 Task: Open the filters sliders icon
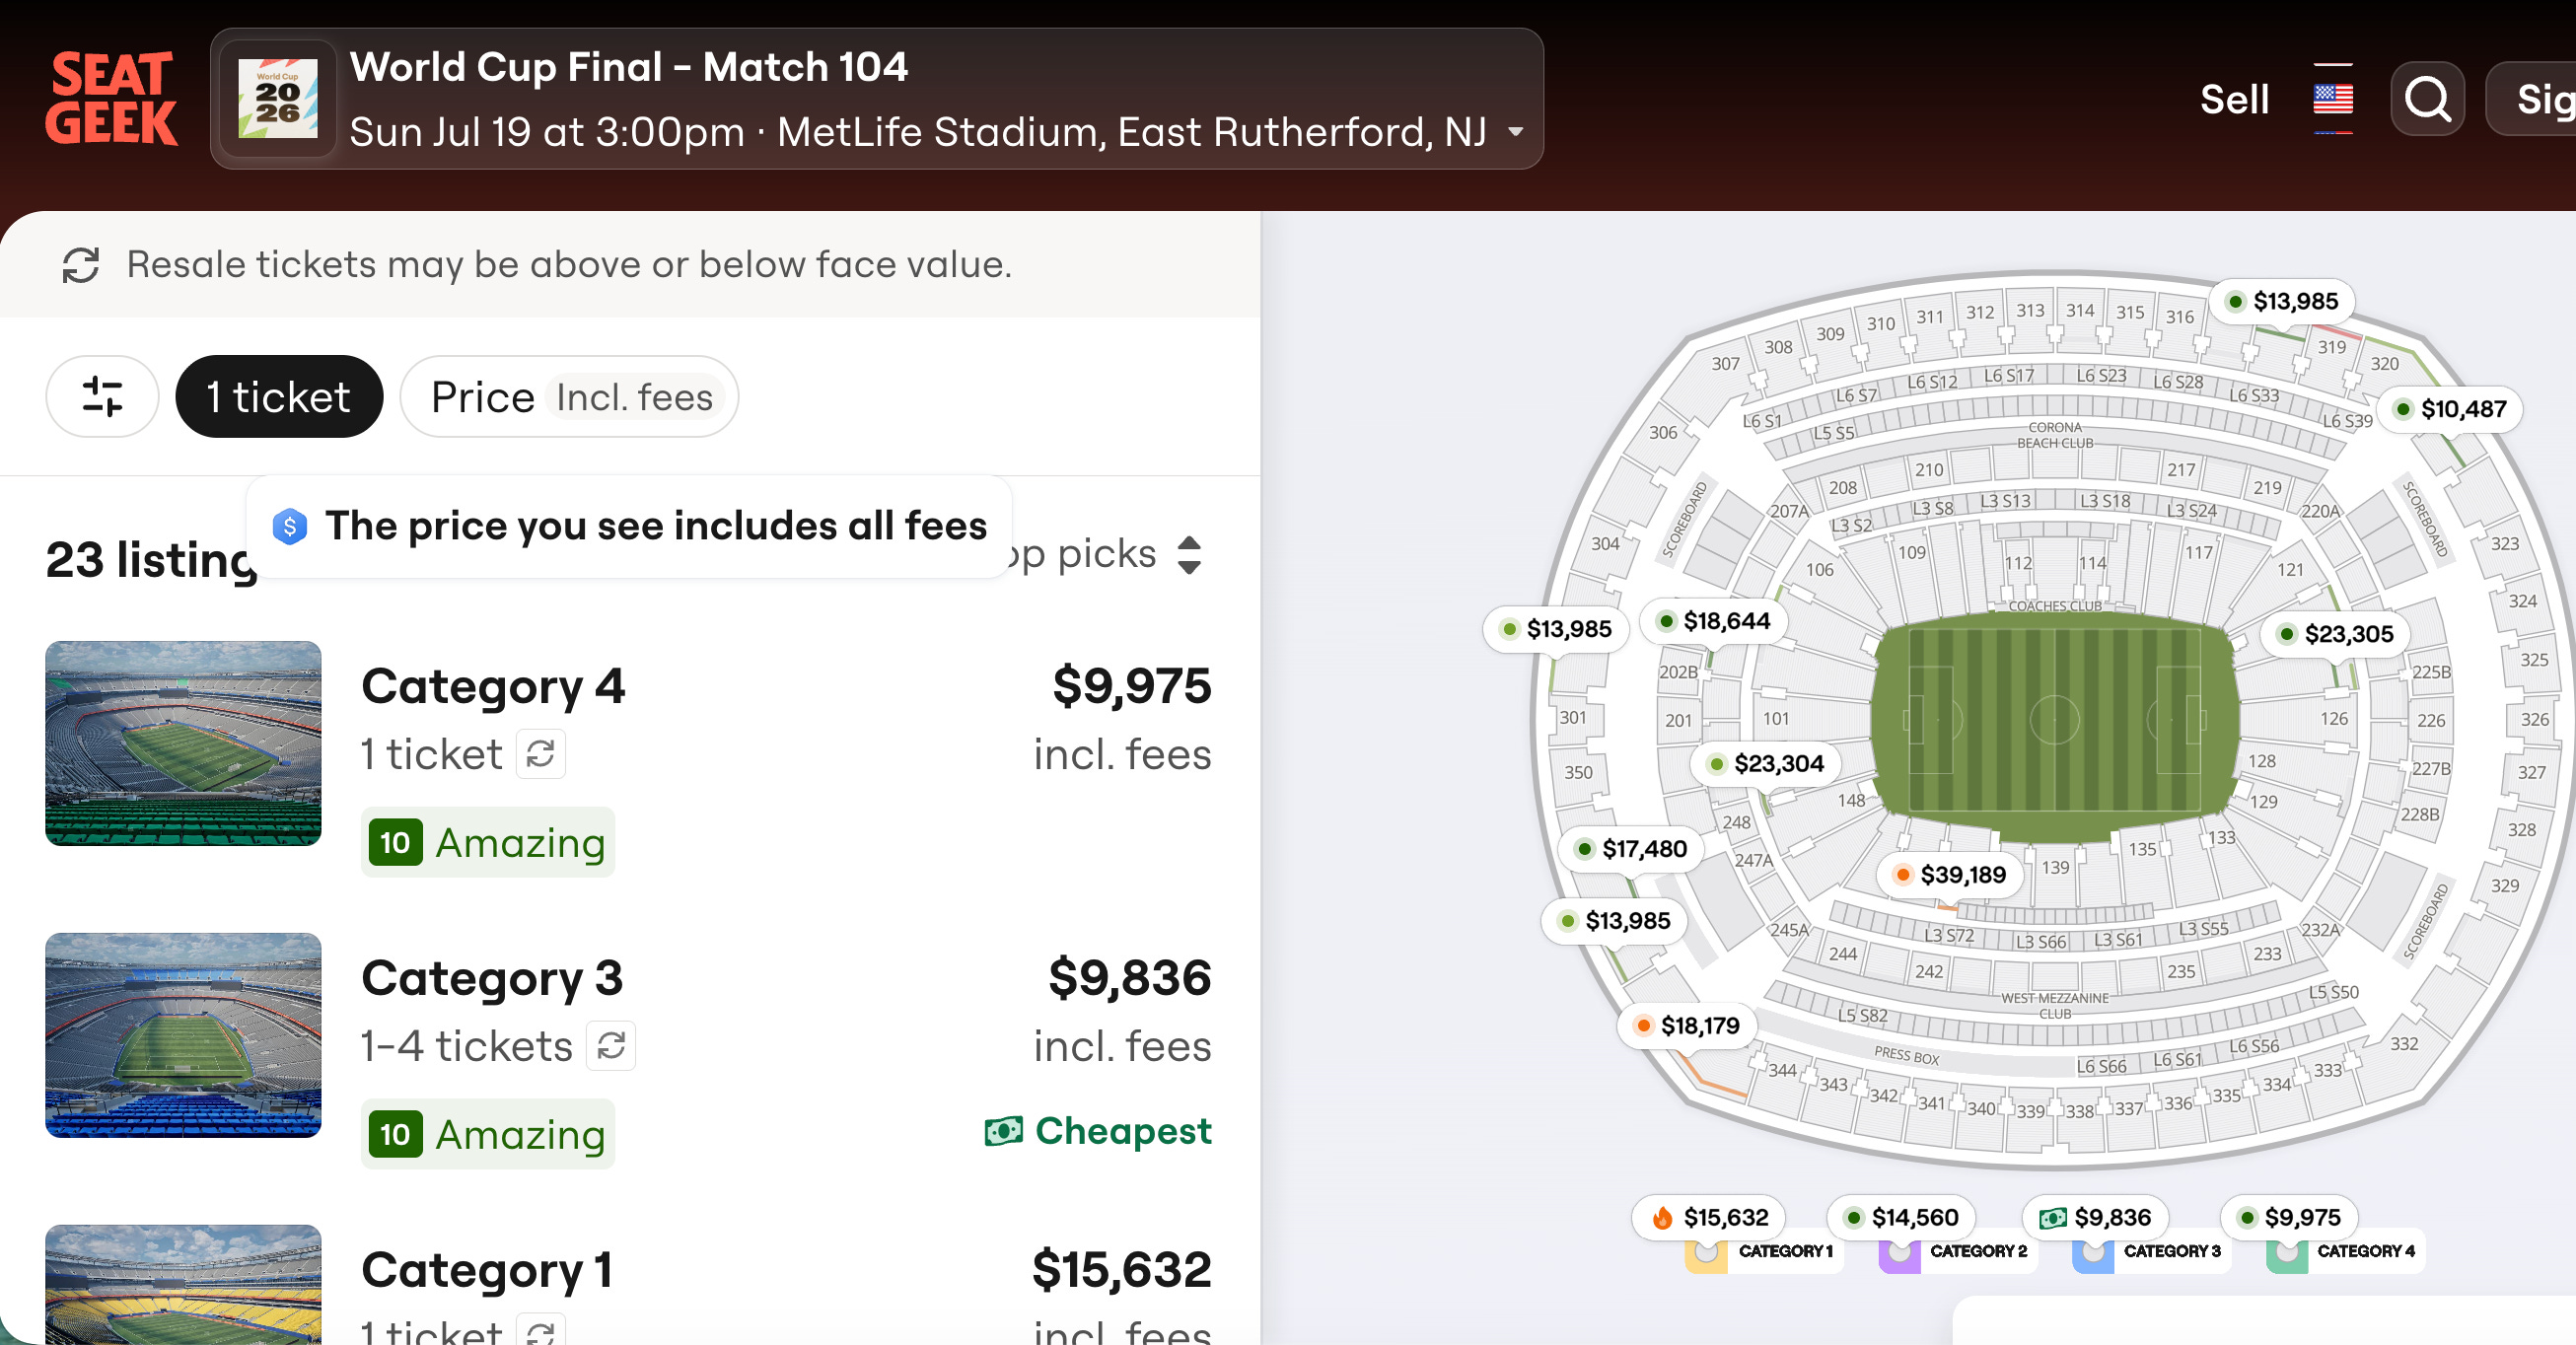click(x=102, y=397)
